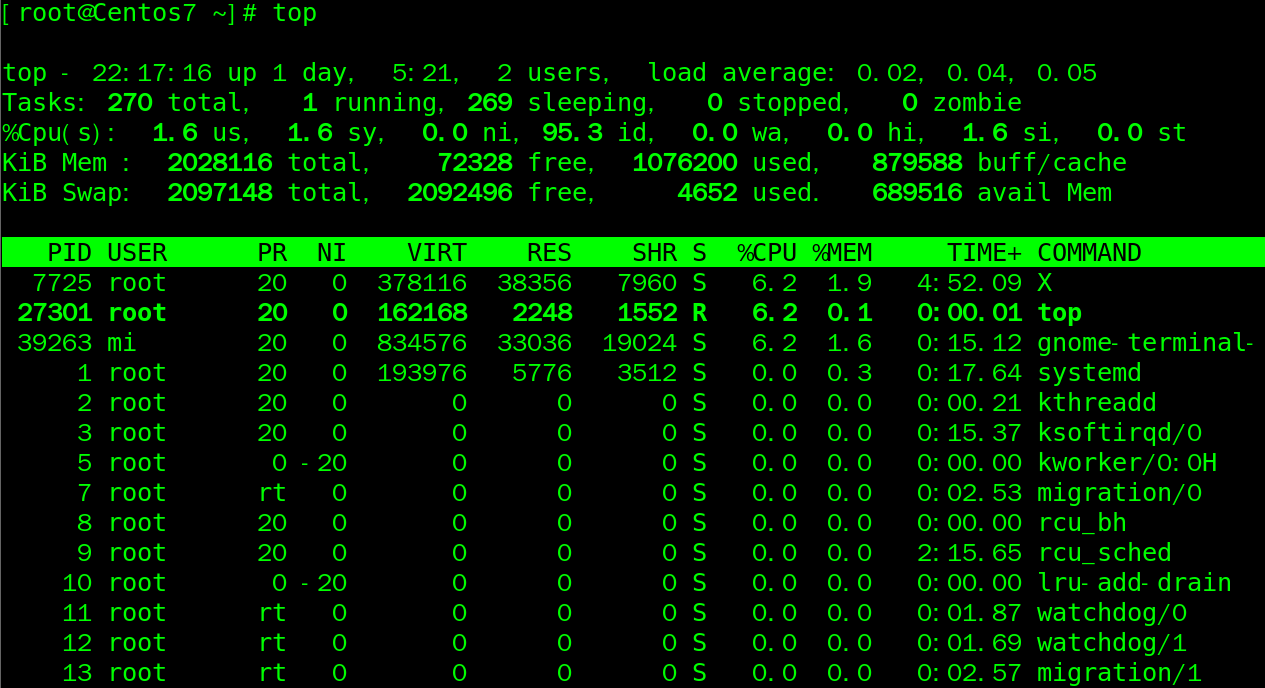Click the kthreadd command entry
Screen dimensions: 1265x688
coord(1097,403)
